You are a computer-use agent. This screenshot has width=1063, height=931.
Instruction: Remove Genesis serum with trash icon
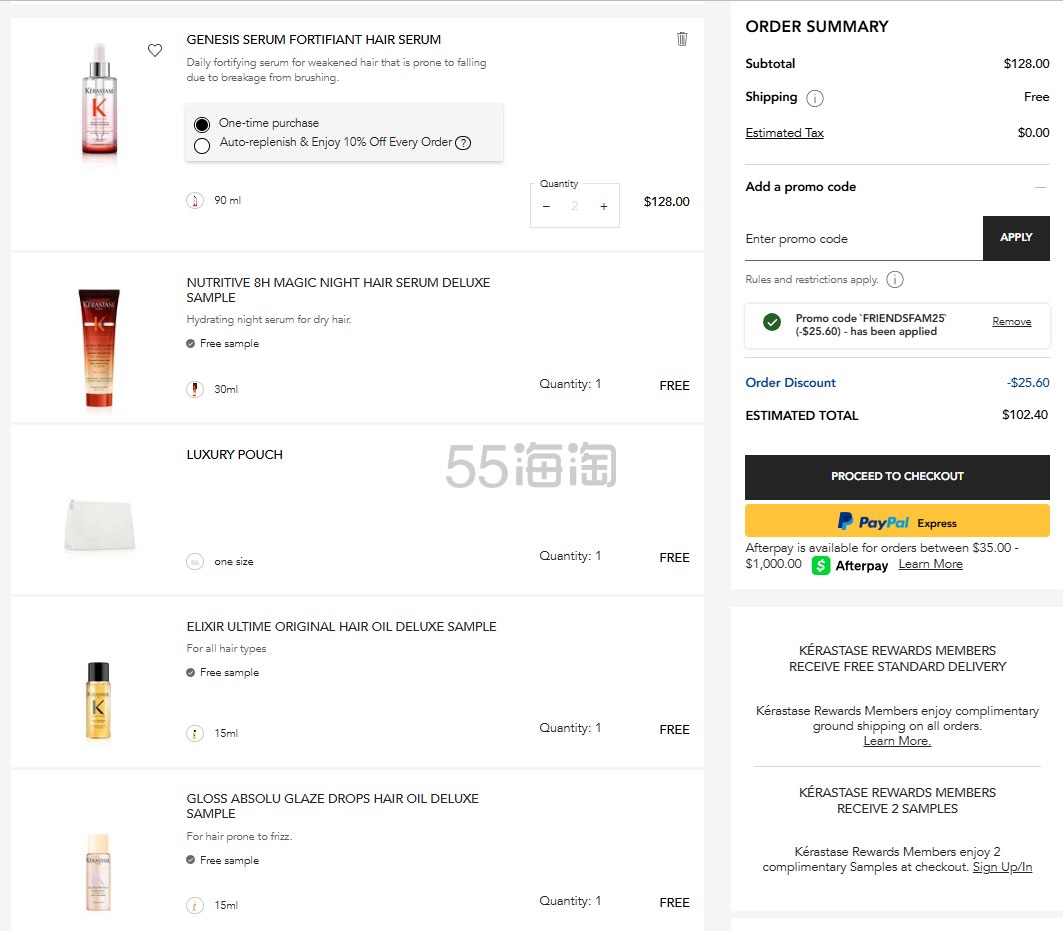coord(682,39)
